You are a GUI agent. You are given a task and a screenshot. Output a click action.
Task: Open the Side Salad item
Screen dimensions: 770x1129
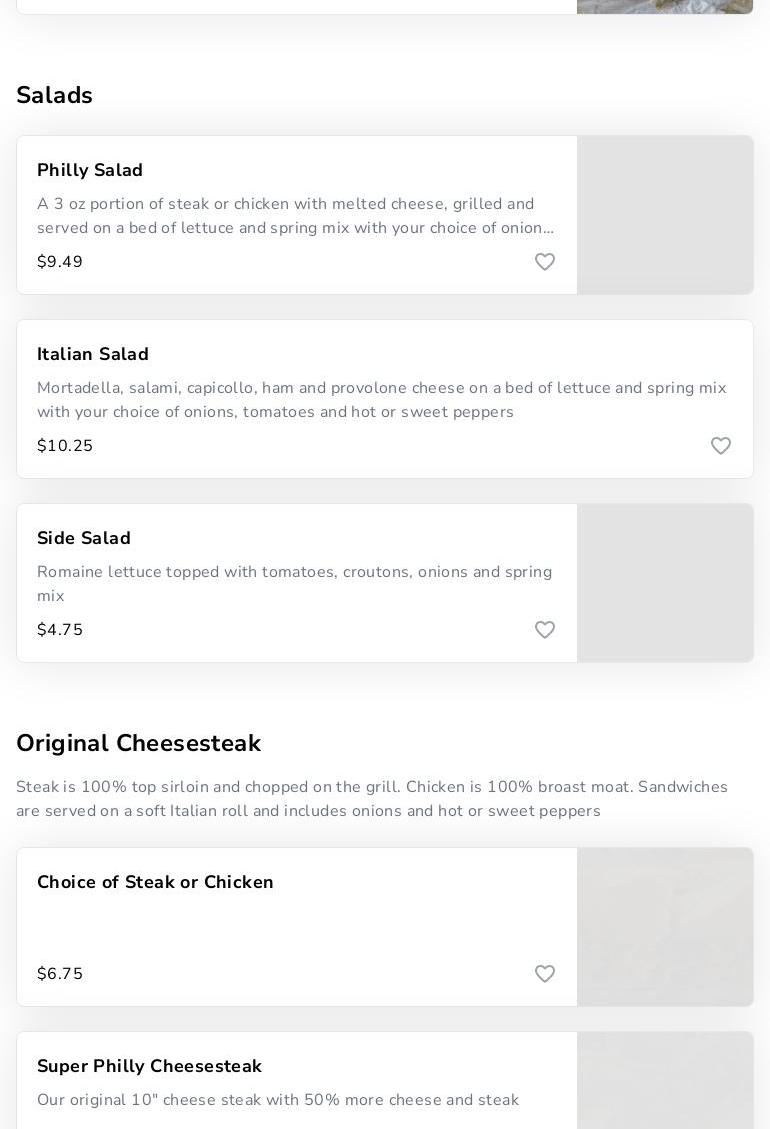(x=84, y=538)
